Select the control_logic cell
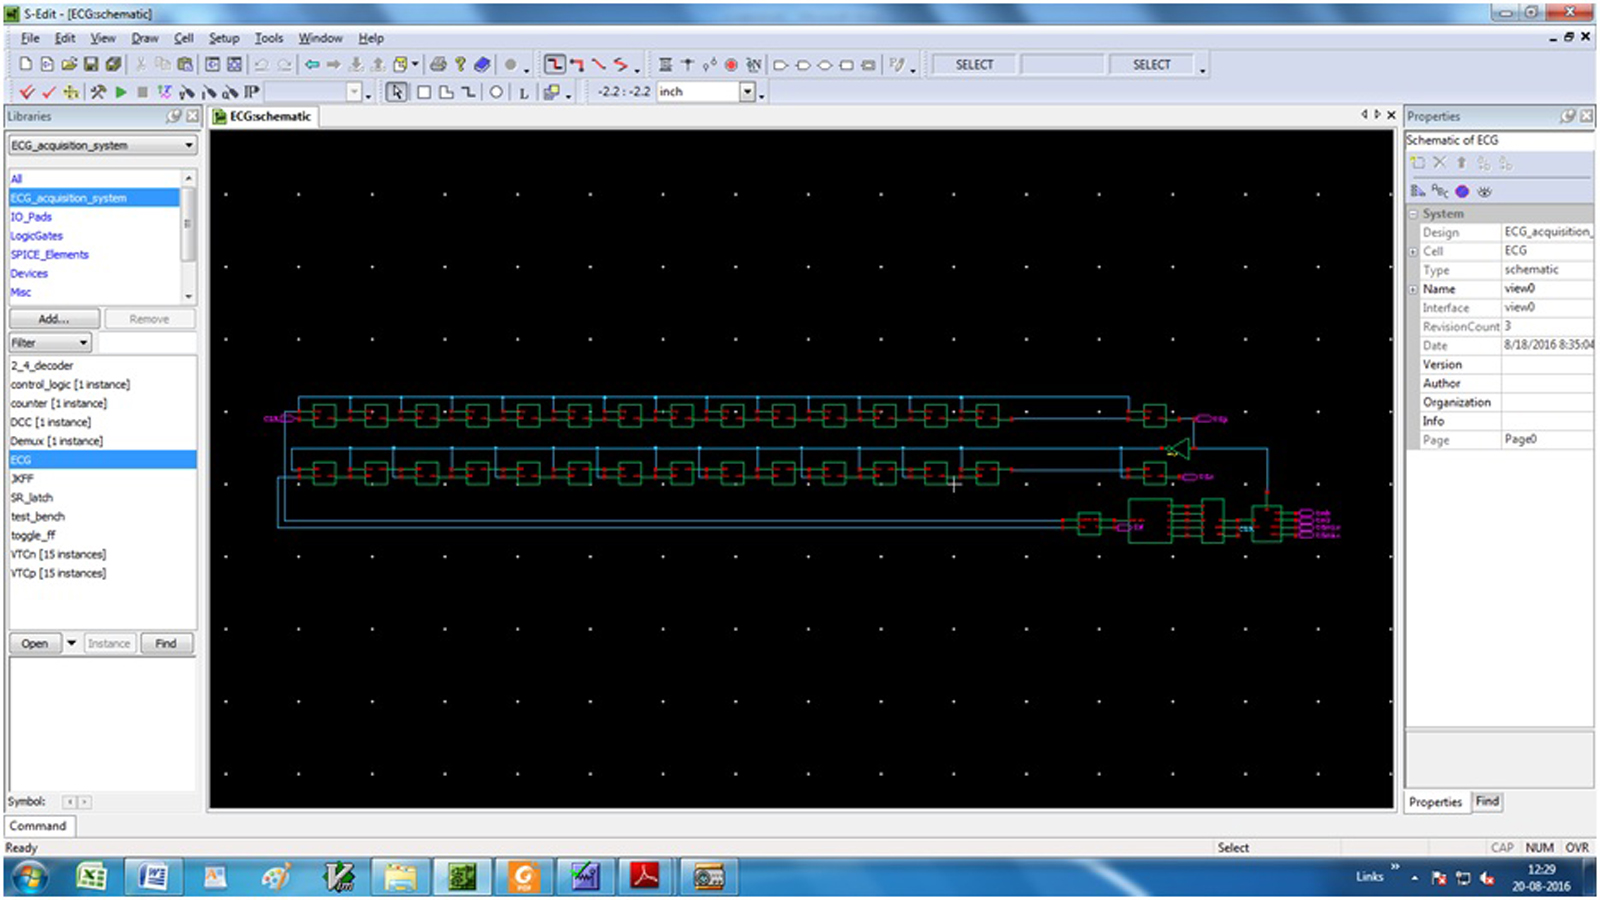This screenshot has height=900, width=1600. (x=70, y=384)
